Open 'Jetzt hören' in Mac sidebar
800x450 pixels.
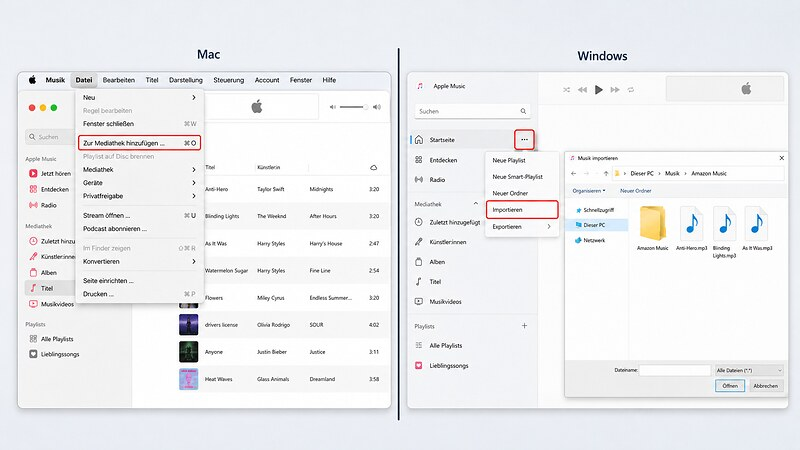pos(50,173)
